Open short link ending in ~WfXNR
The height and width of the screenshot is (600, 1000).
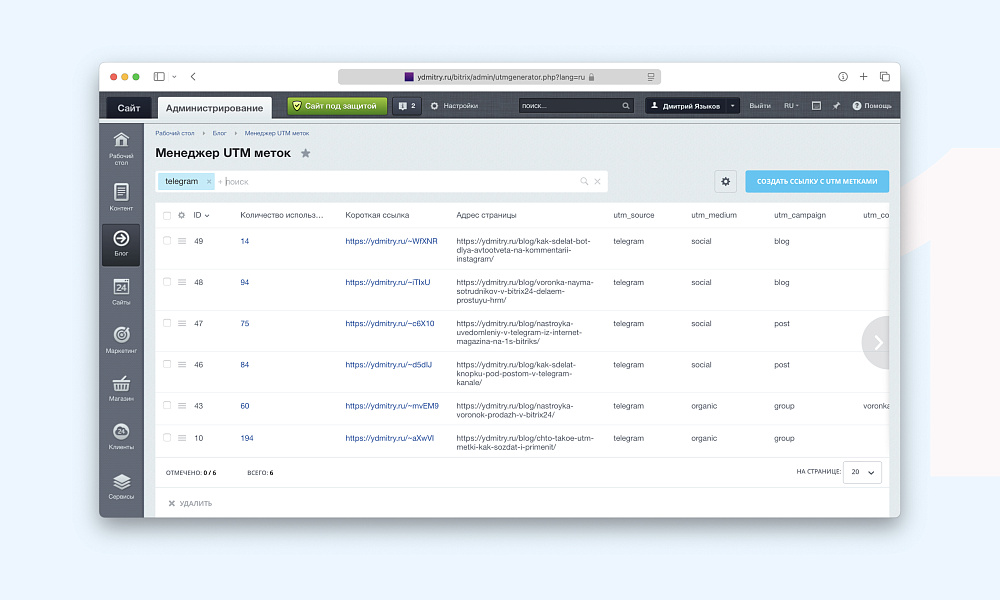391,241
